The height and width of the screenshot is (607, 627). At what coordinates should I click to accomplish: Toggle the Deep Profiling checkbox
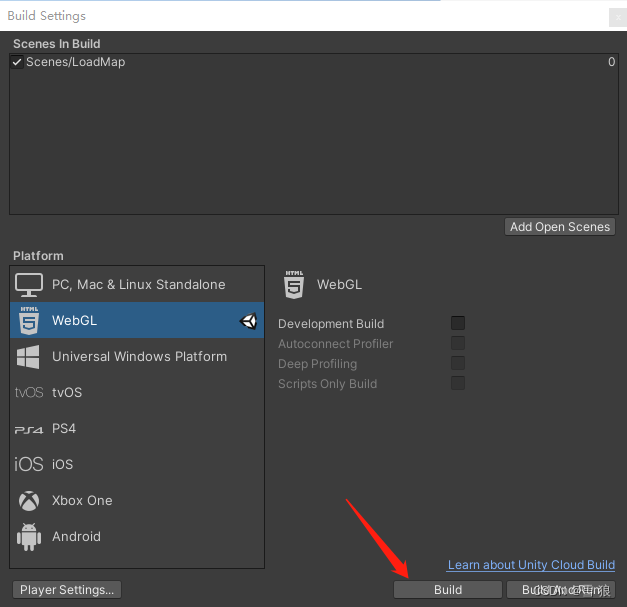coord(458,363)
